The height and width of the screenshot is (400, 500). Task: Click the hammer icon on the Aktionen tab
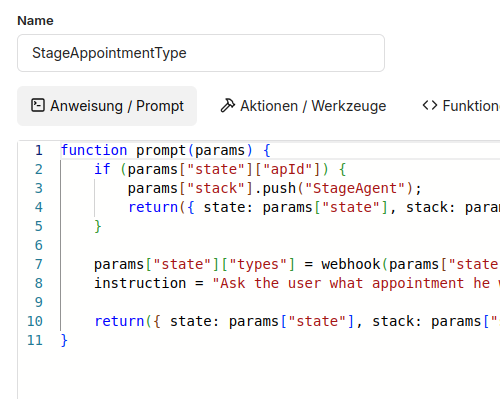[x=228, y=105]
